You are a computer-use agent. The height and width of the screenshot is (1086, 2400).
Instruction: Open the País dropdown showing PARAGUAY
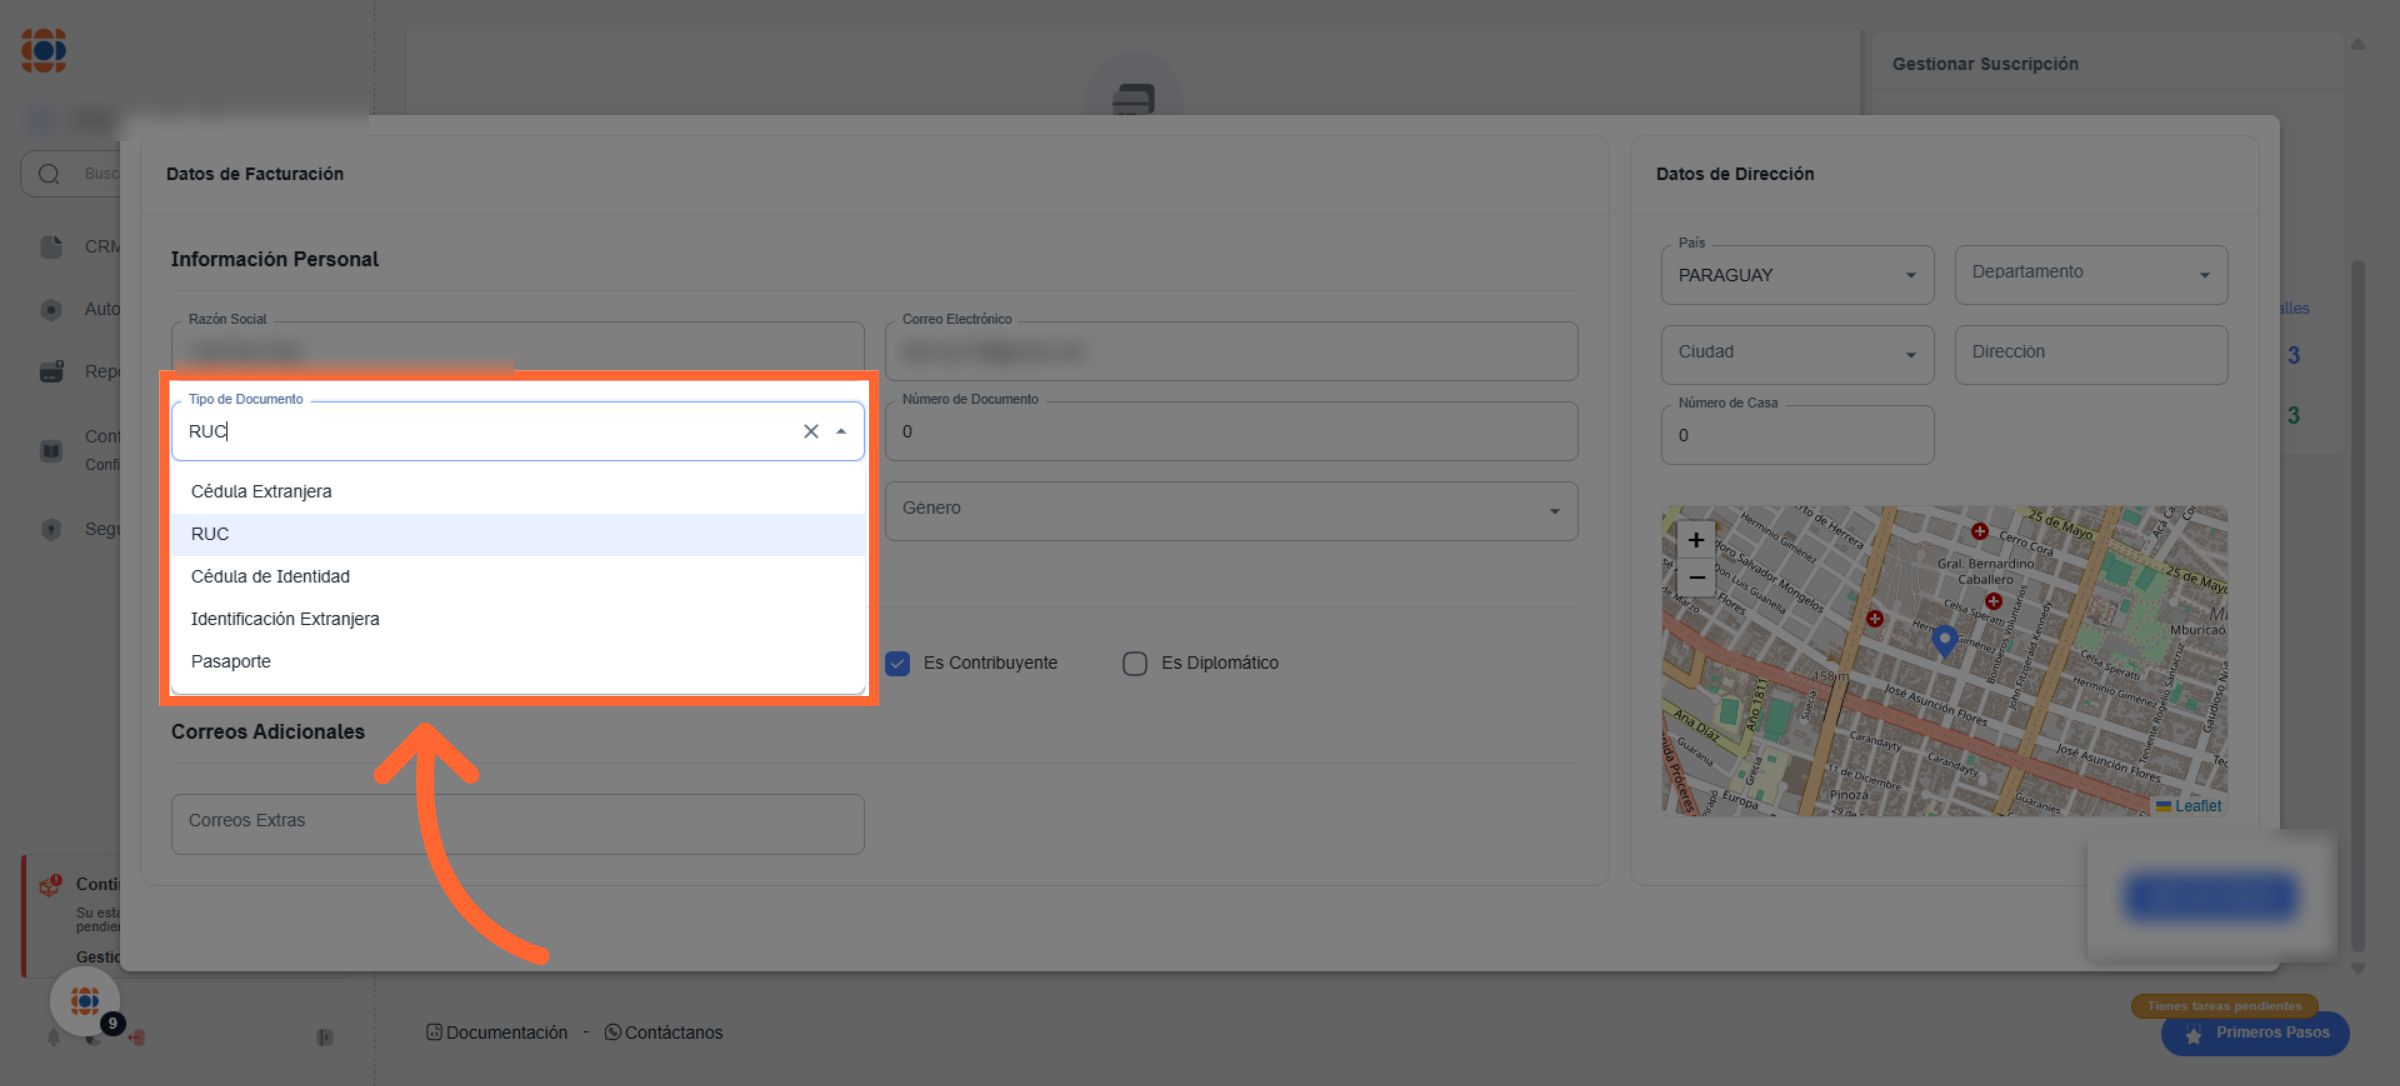pyautogui.click(x=1796, y=275)
